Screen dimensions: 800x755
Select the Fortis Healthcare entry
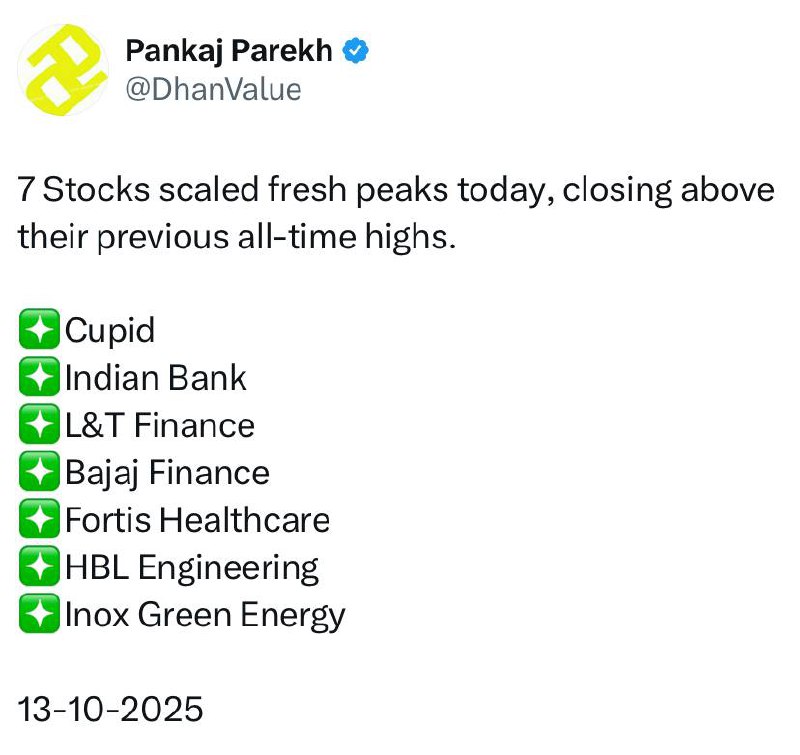pyautogui.click(x=197, y=520)
